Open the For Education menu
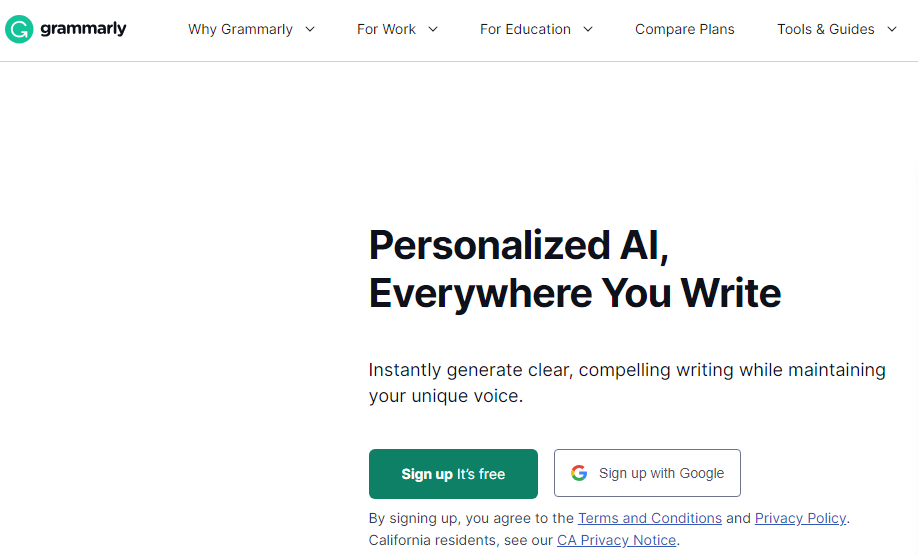The image size is (918, 556). point(524,30)
